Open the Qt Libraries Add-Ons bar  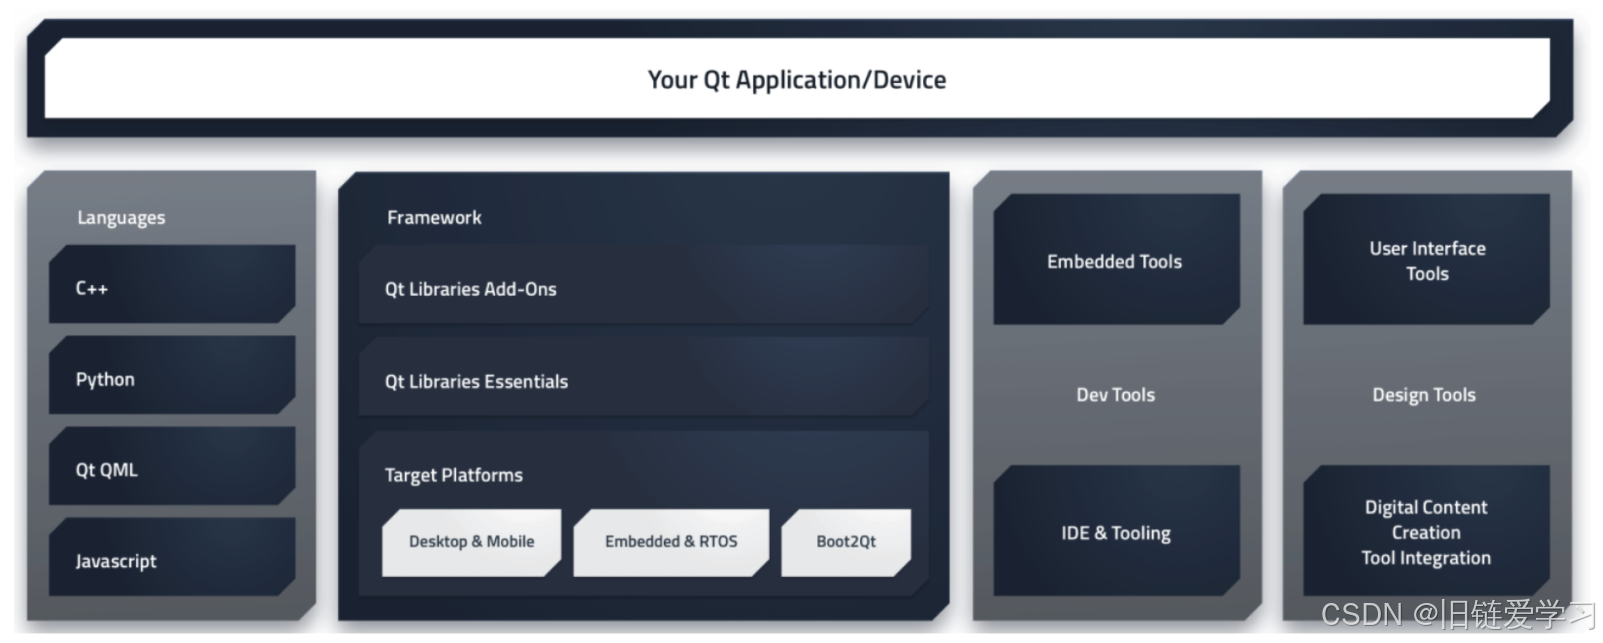click(644, 287)
